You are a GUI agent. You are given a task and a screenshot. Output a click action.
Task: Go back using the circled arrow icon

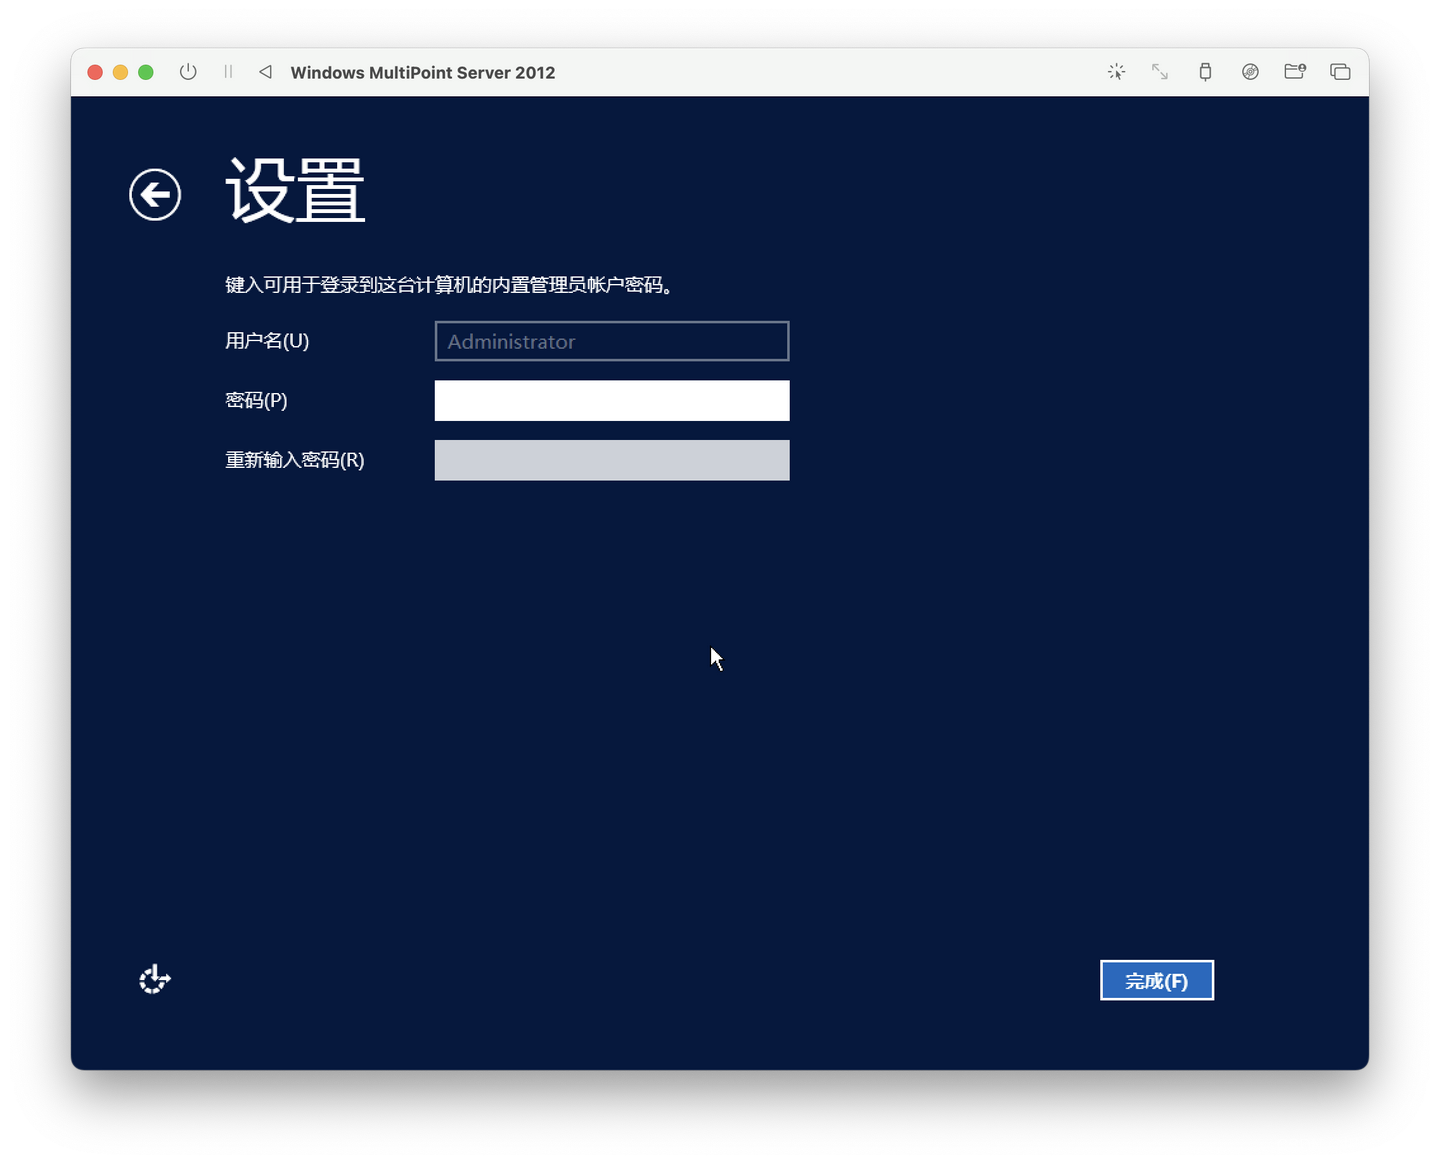pos(155,194)
